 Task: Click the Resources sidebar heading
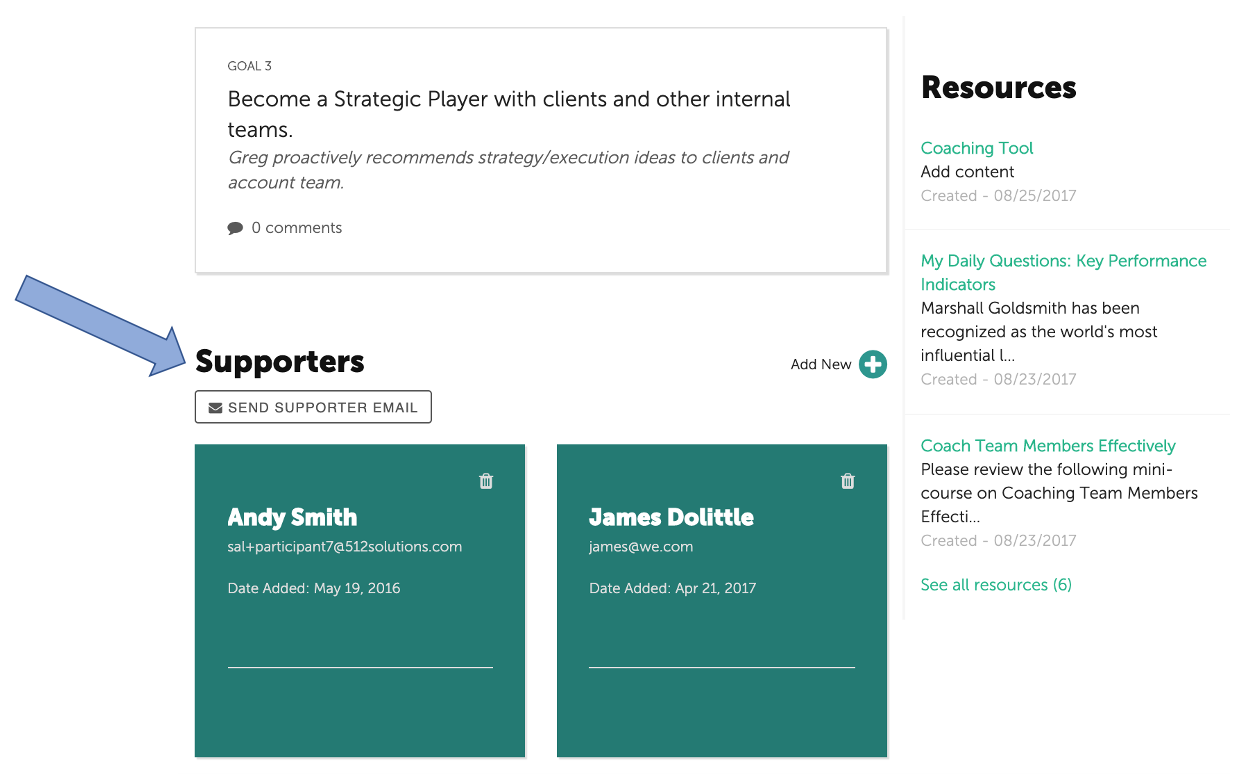(x=998, y=88)
